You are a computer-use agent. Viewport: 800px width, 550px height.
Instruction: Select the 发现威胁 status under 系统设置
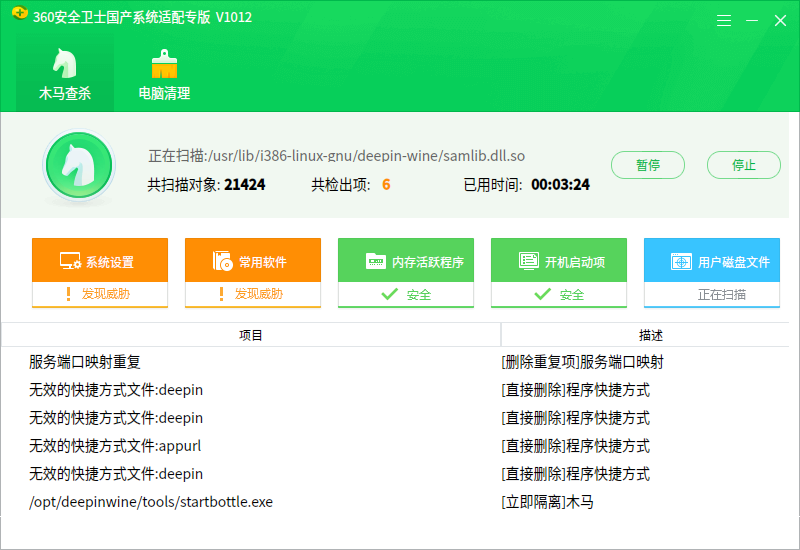click(100, 294)
